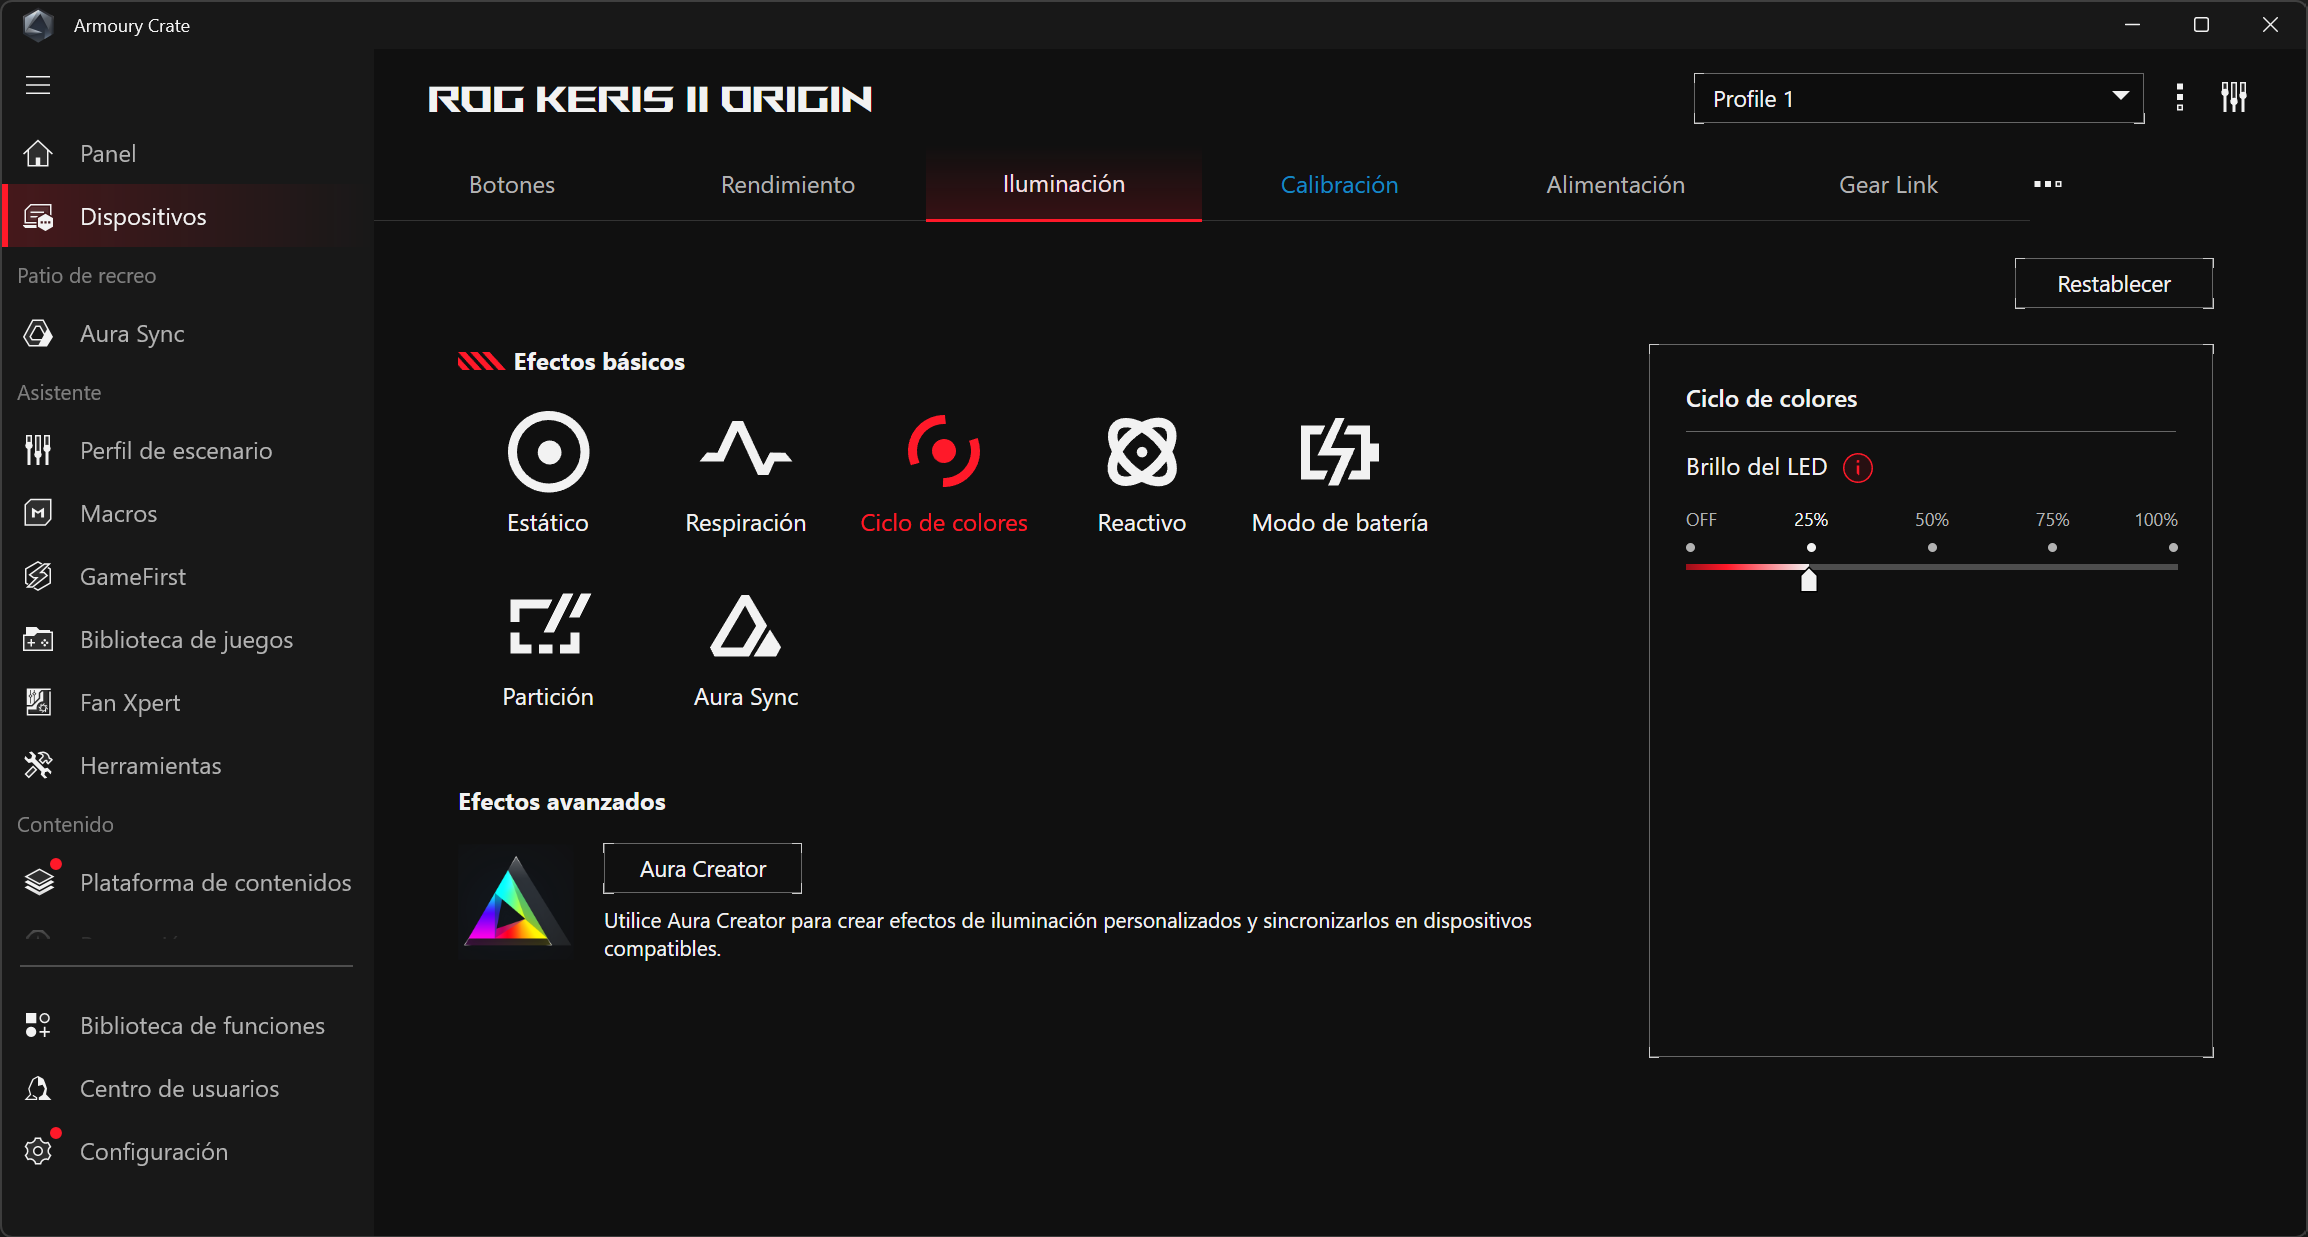This screenshot has width=2308, height=1237.
Task: Open Aura Sync from the sidebar
Action: pyautogui.click(x=187, y=334)
